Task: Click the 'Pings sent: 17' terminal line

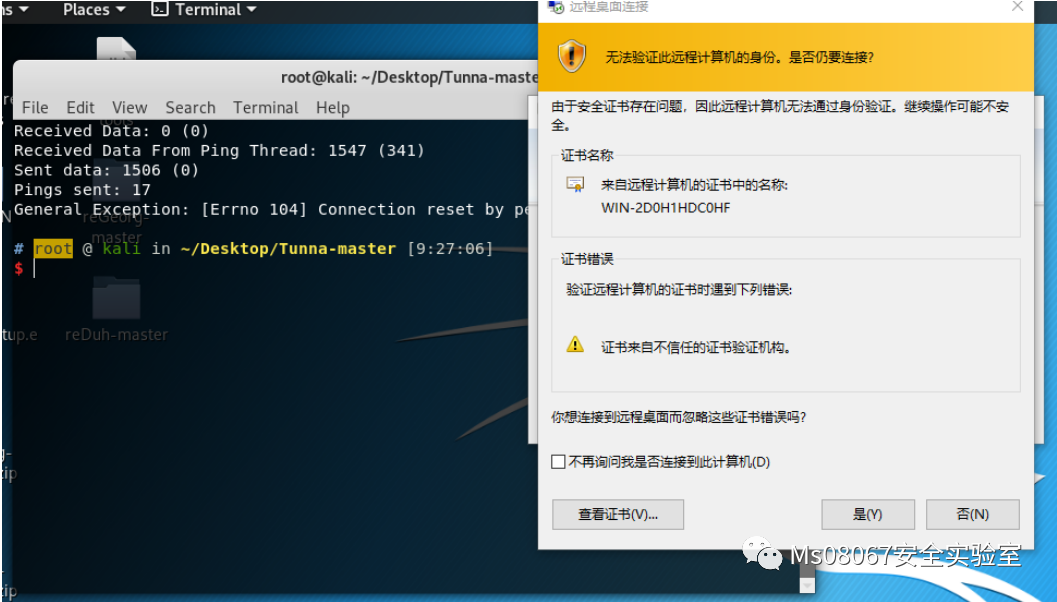Action: tap(82, 189)
